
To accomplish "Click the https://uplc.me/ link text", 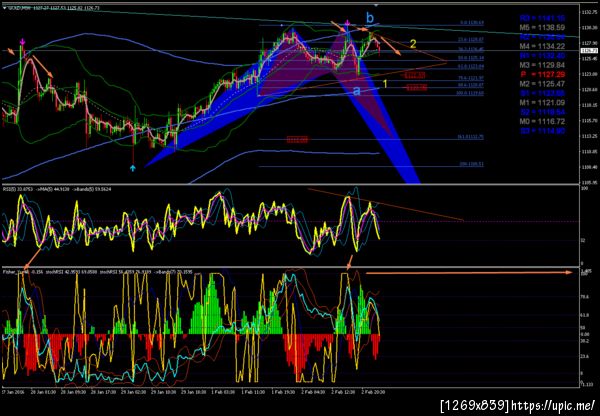I will click(x=553, y=405).
